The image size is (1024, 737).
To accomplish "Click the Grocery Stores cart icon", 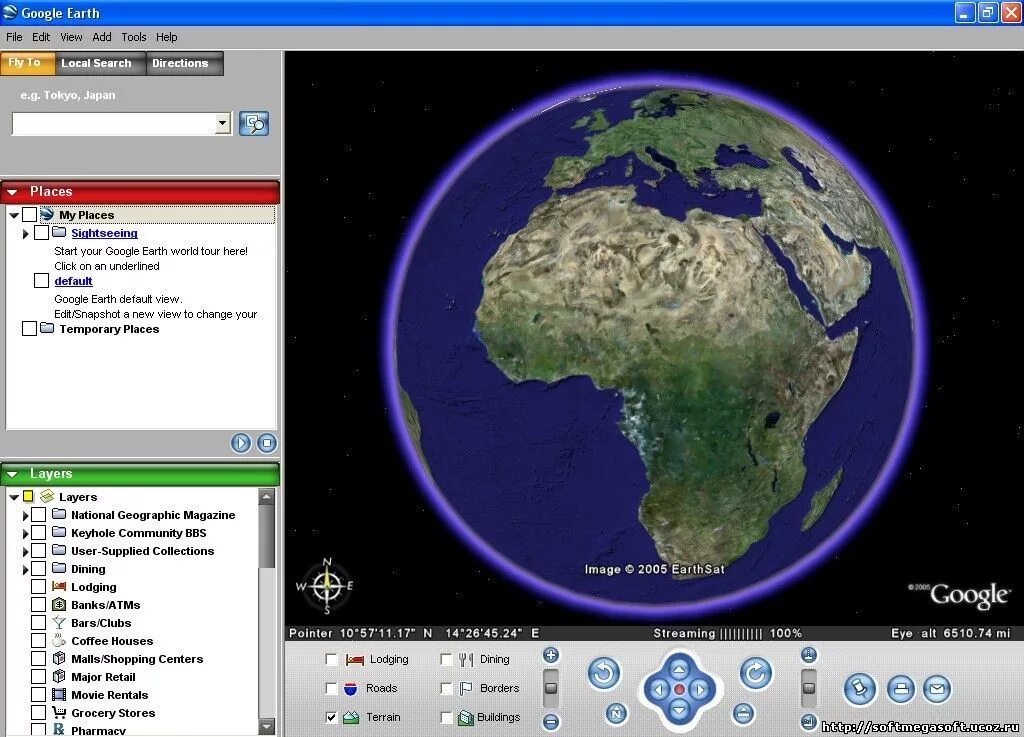I will coord(59,713).
